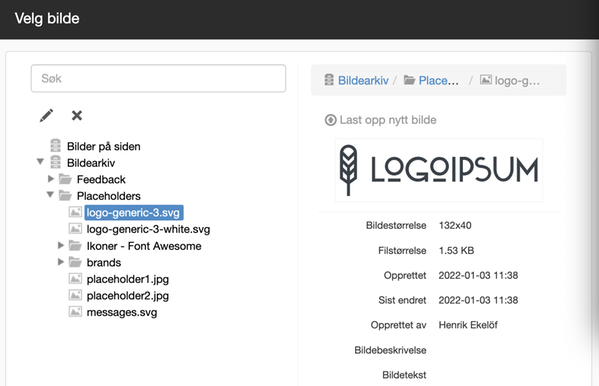Click the image icon of placeholder1.jpg

(x=75, y=279)
